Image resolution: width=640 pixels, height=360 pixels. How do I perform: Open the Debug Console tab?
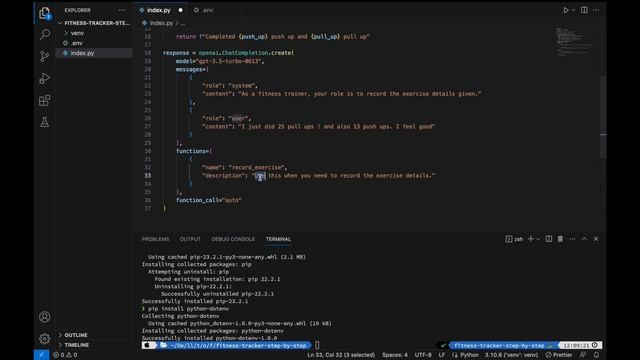pyautogui.click(x=233, y=239)
